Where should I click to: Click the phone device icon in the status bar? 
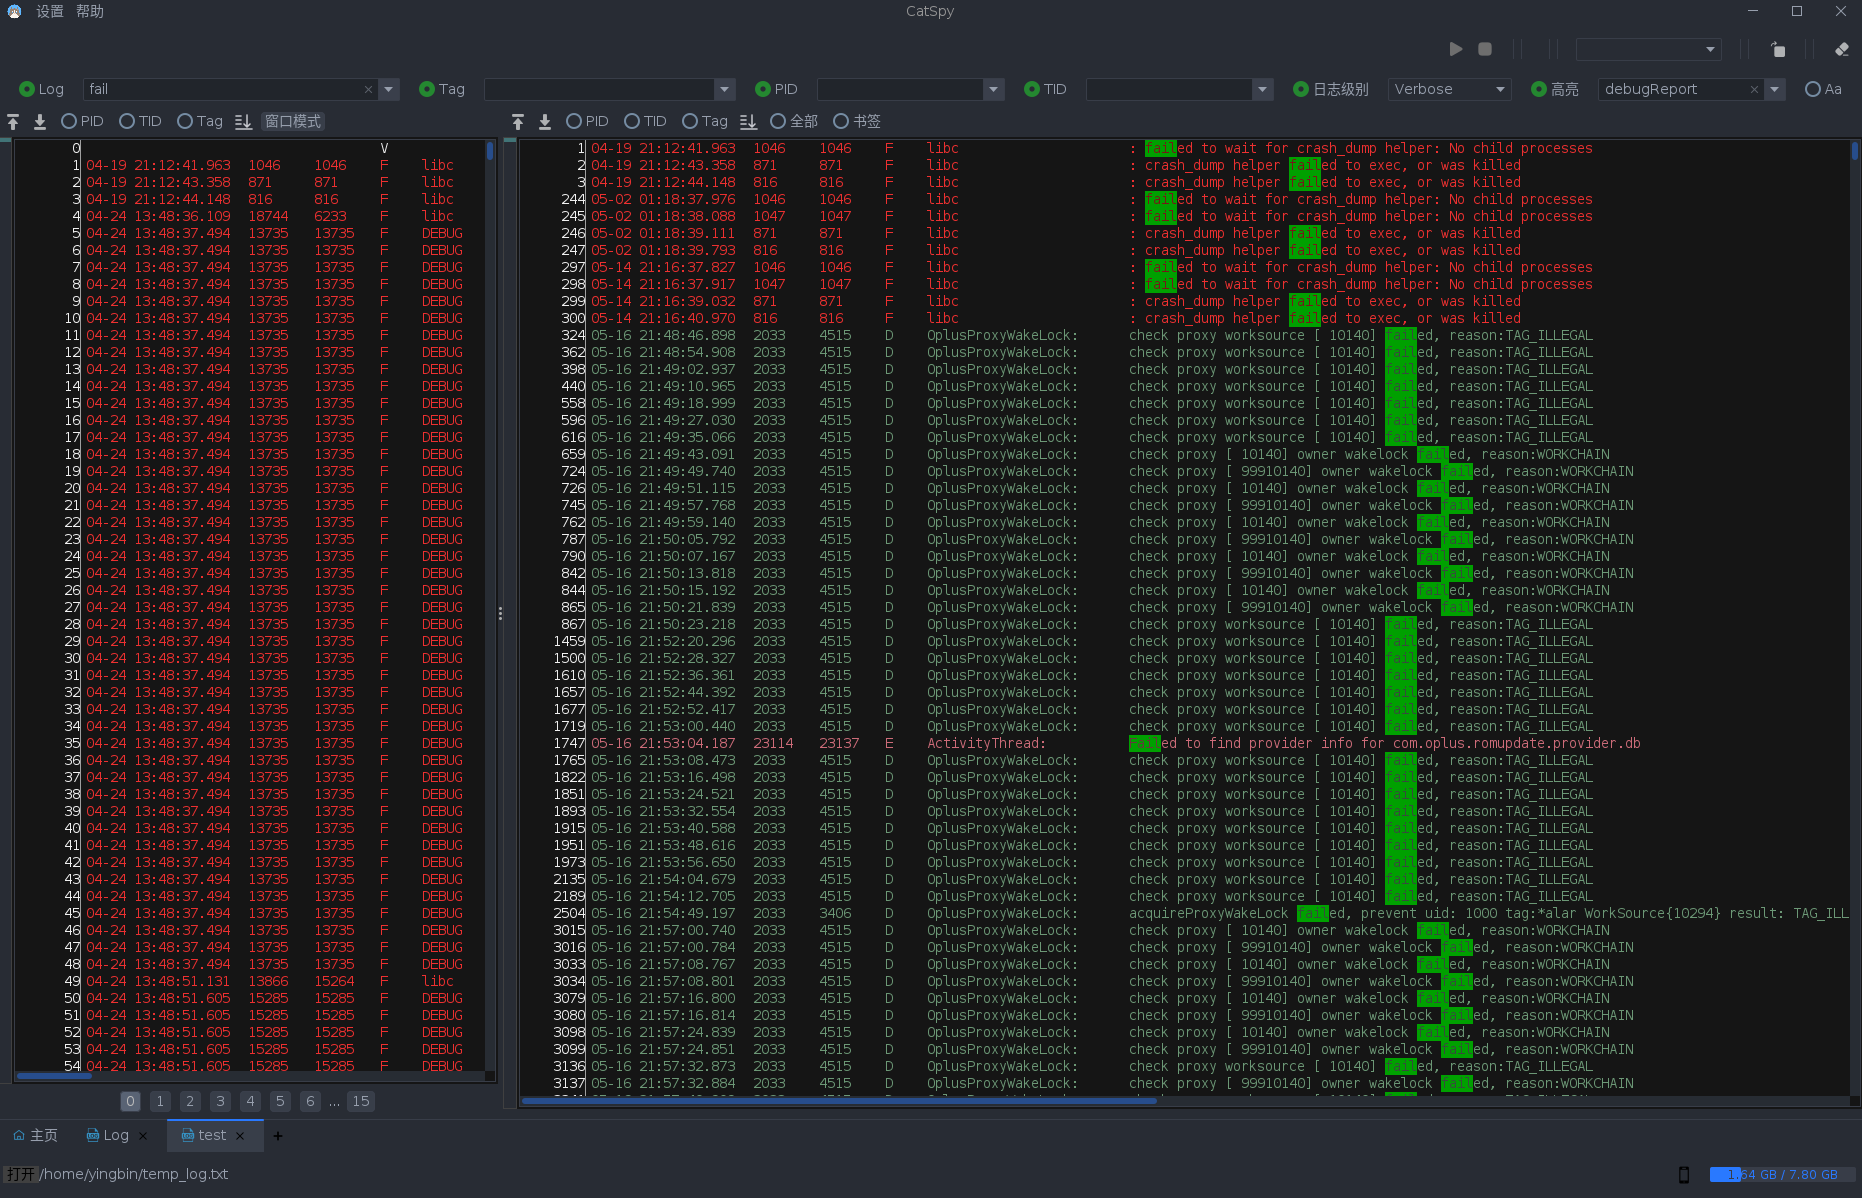1684,1174
